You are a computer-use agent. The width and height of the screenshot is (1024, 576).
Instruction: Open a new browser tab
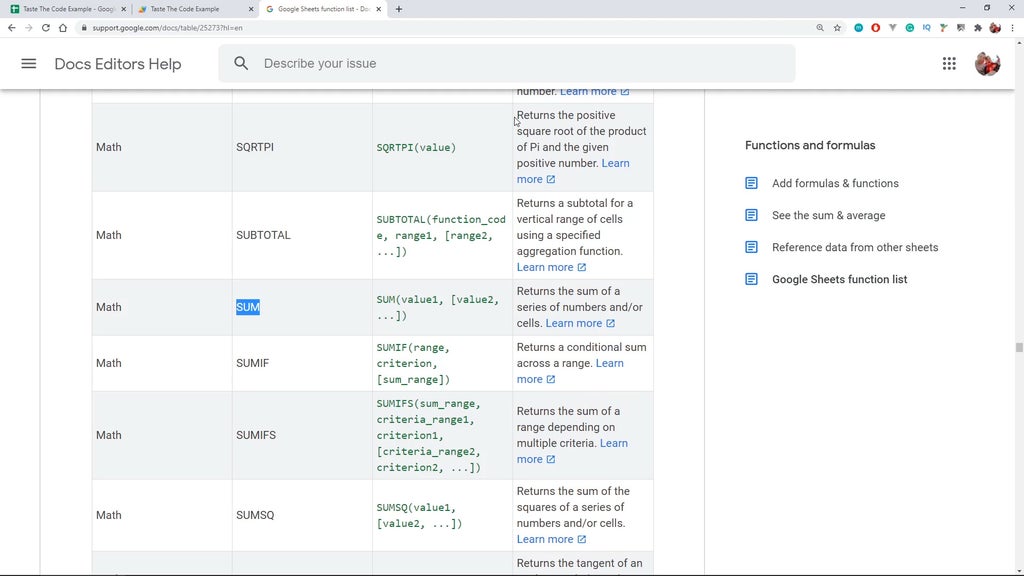(x=399, y=9)
